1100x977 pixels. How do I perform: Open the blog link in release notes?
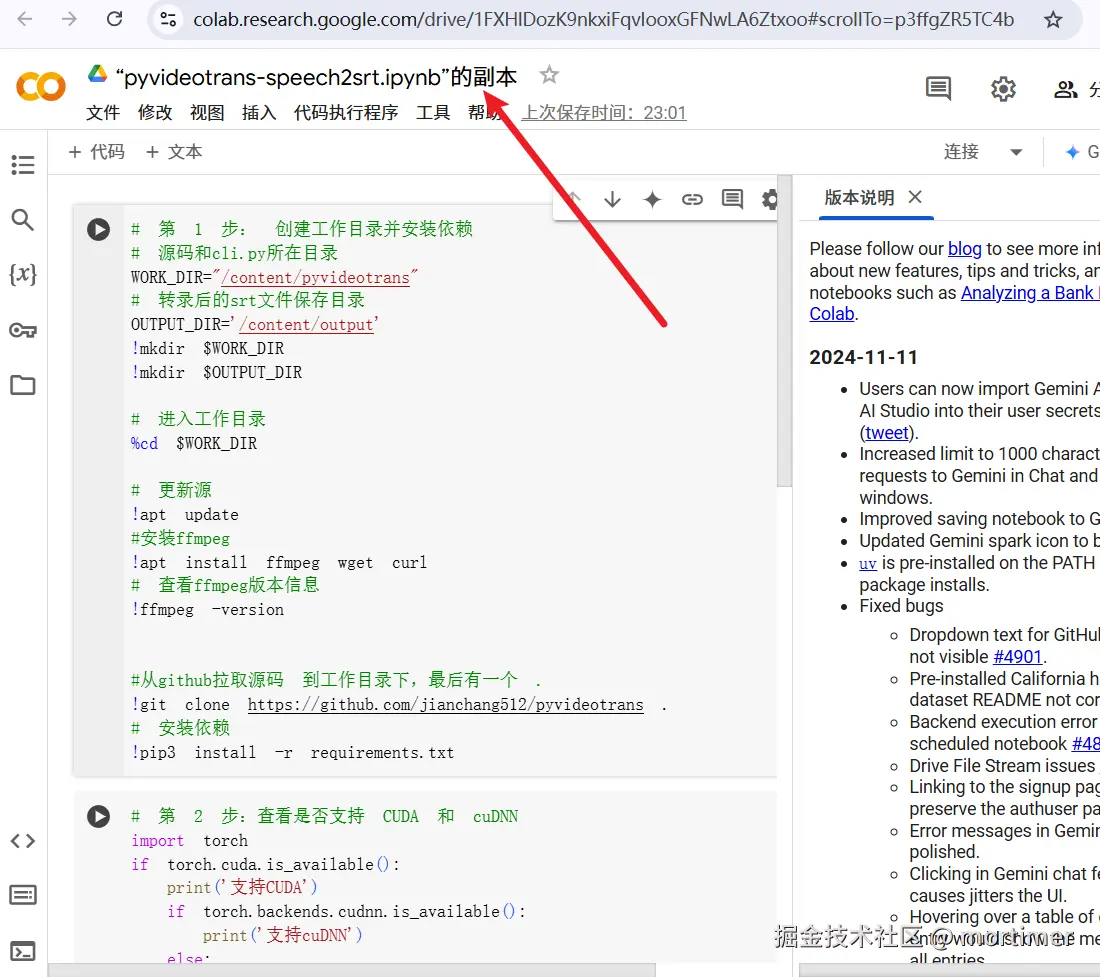coord(965,249)
